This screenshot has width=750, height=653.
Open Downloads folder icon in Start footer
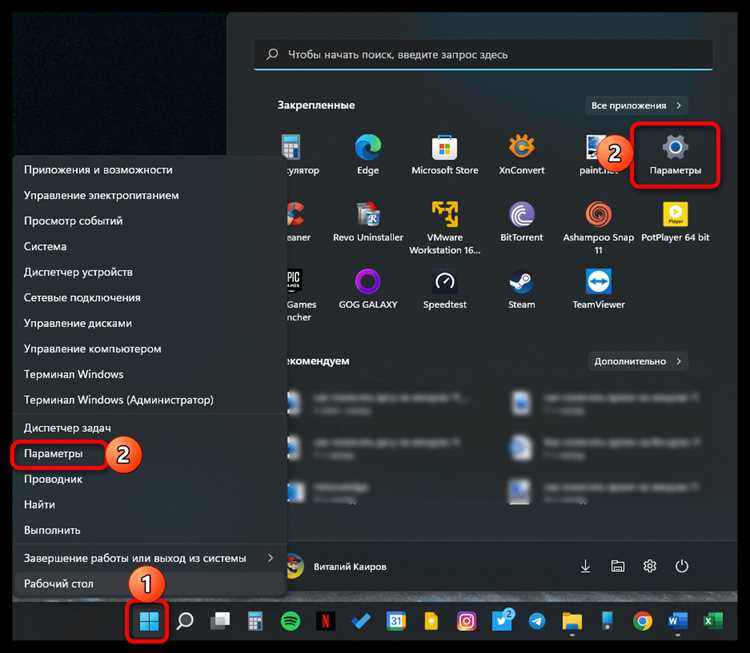pyautogui.click(x=585, y=566)
